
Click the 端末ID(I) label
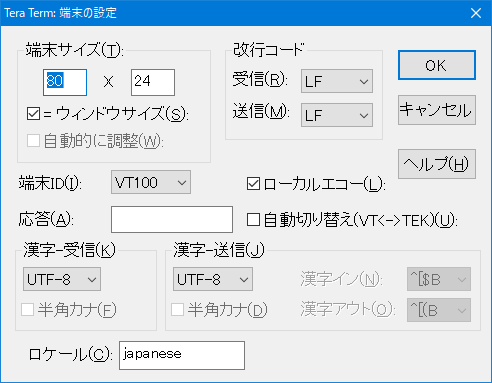[50, 182]
